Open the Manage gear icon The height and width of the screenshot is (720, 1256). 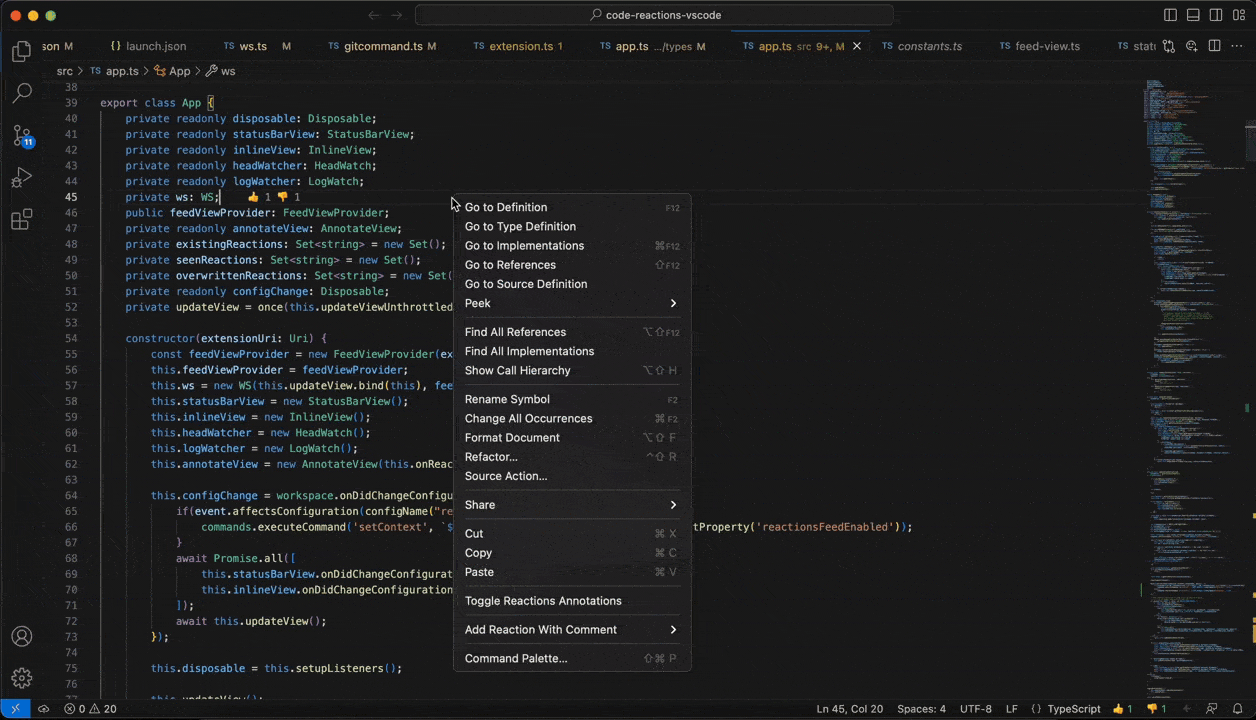(22, 678)
